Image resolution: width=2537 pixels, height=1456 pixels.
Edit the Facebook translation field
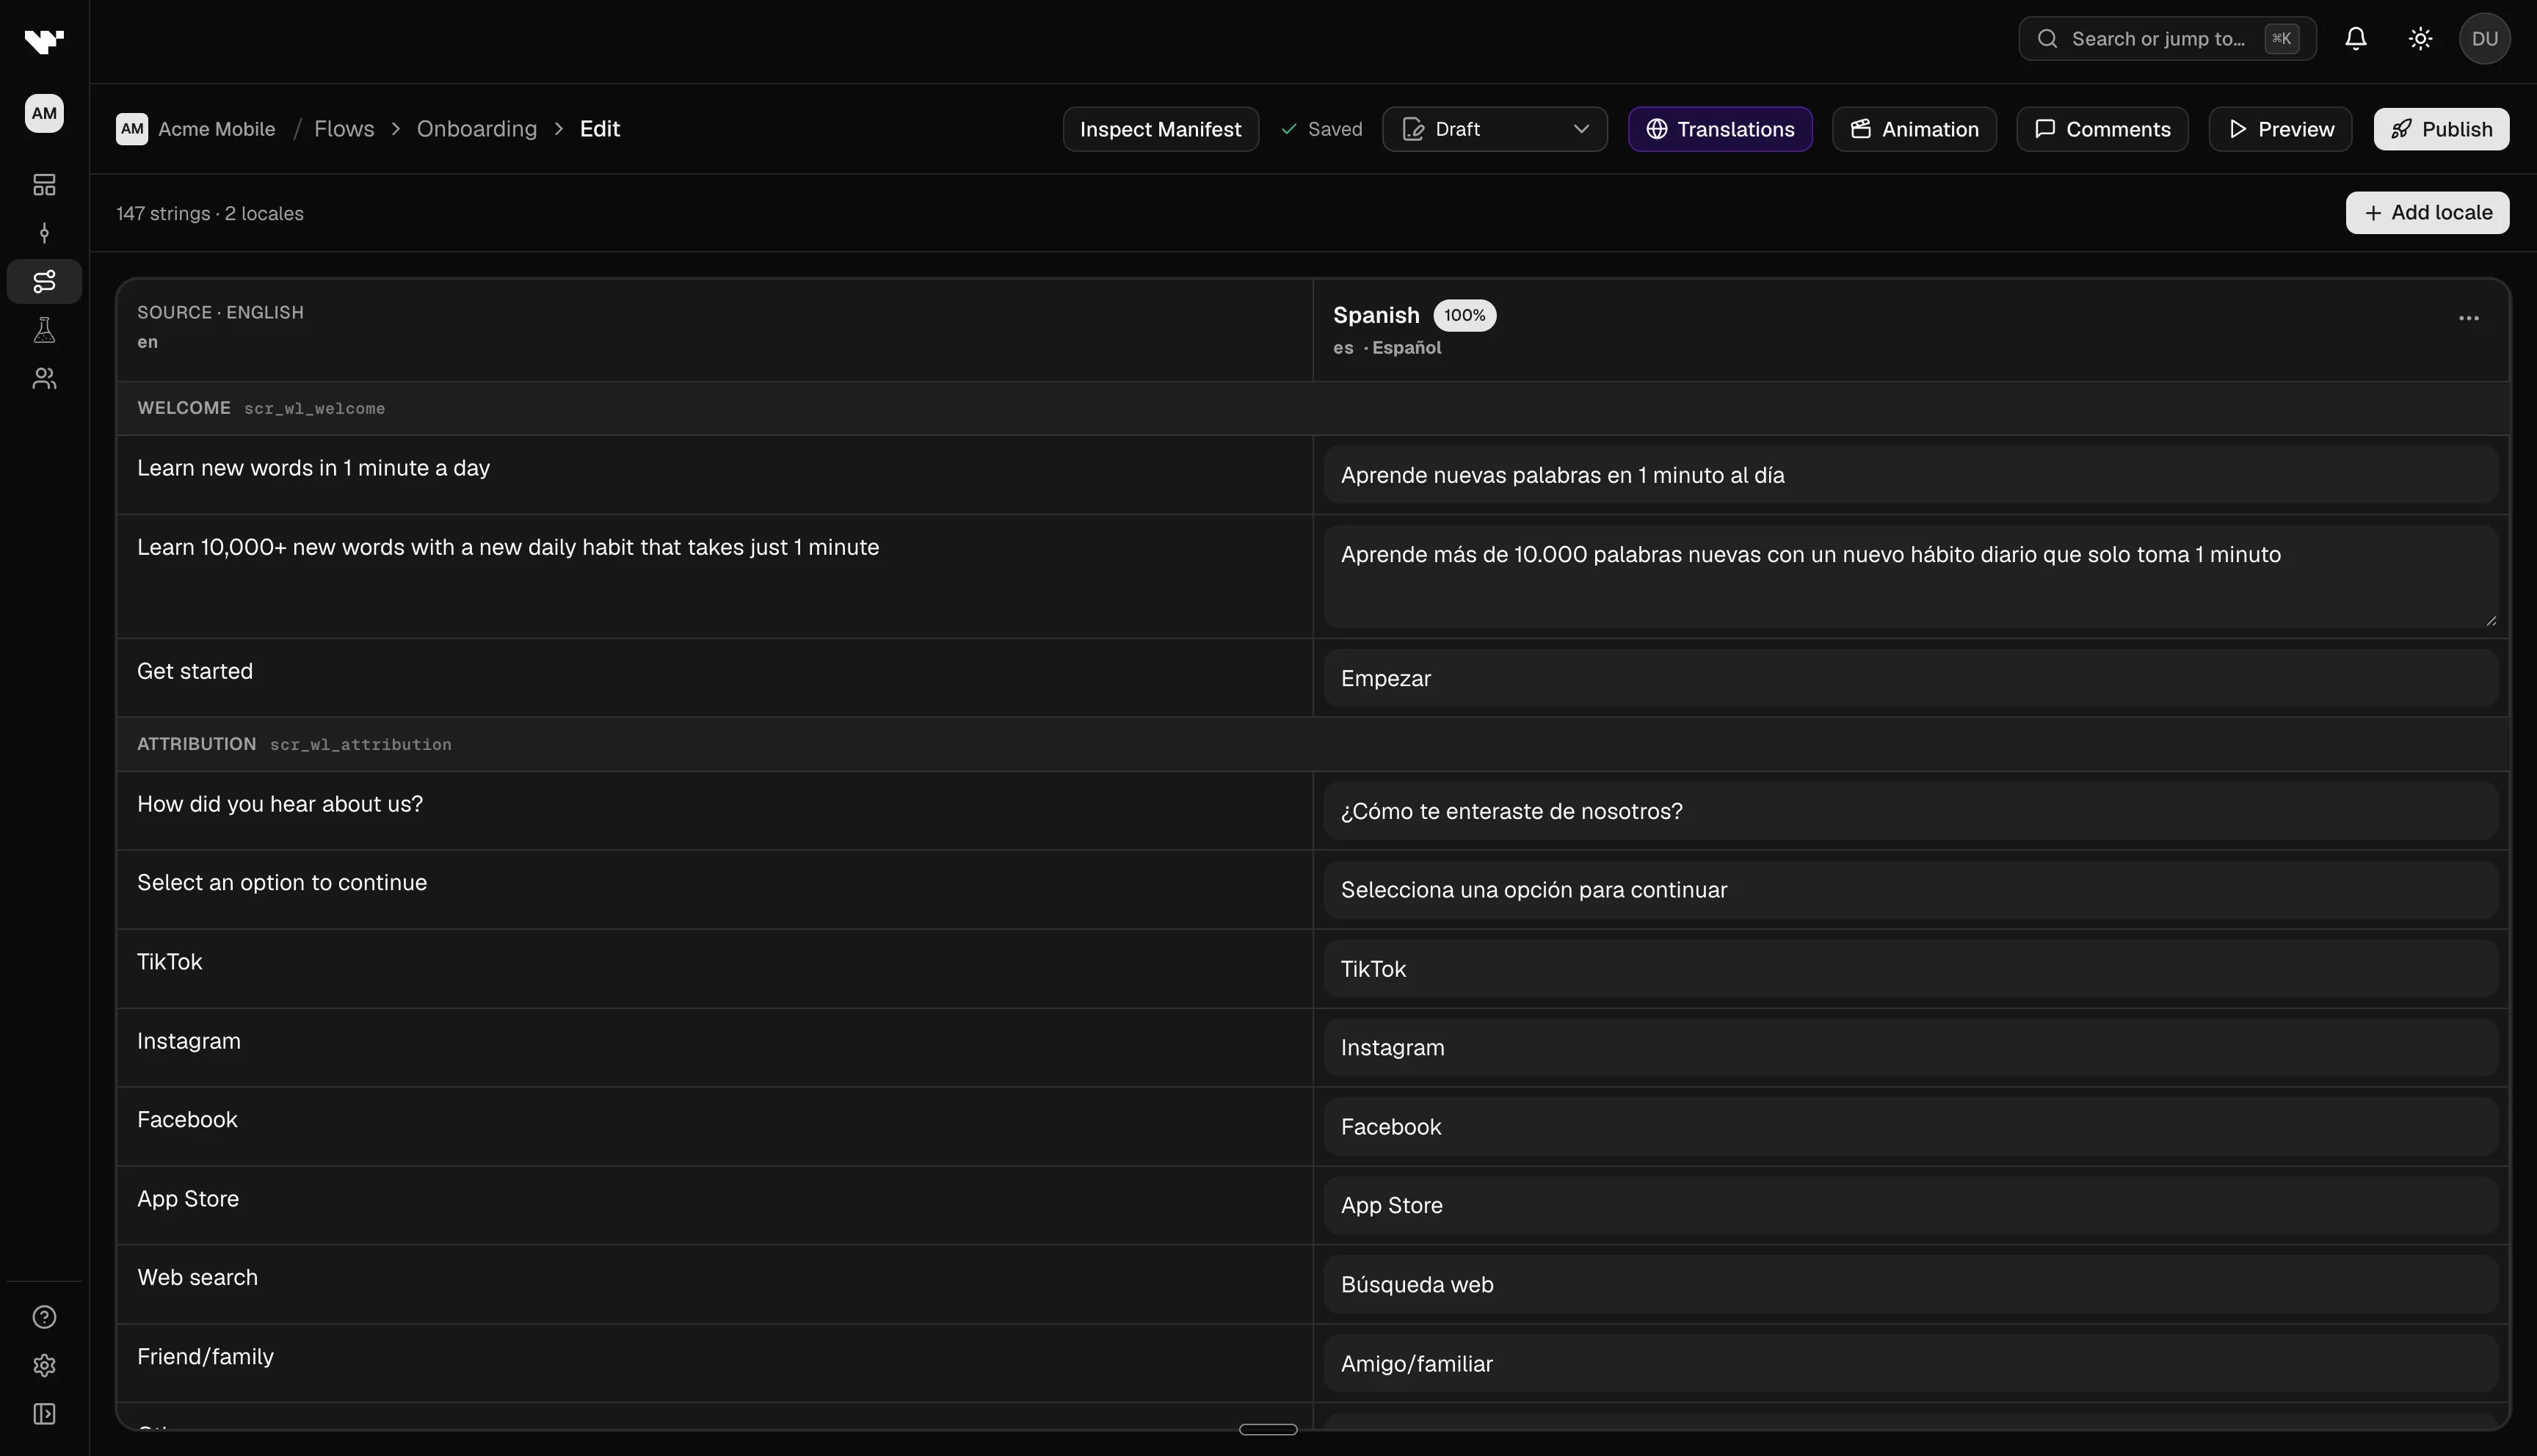point(1910,1127)
